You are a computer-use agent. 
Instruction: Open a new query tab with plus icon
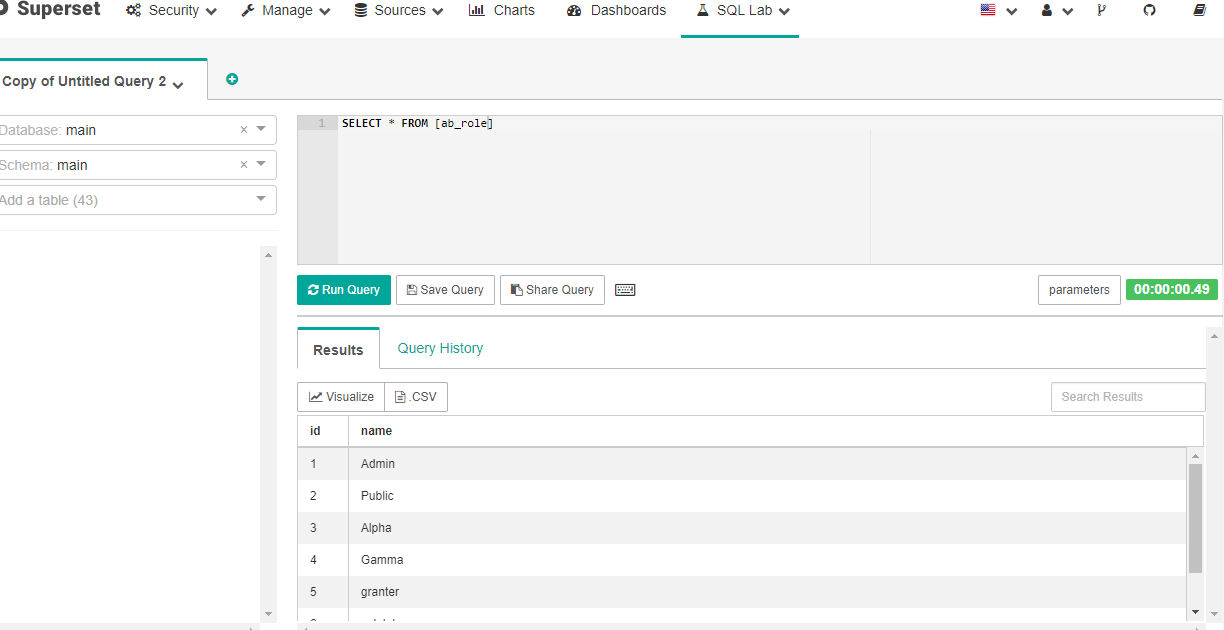[231, 78]
